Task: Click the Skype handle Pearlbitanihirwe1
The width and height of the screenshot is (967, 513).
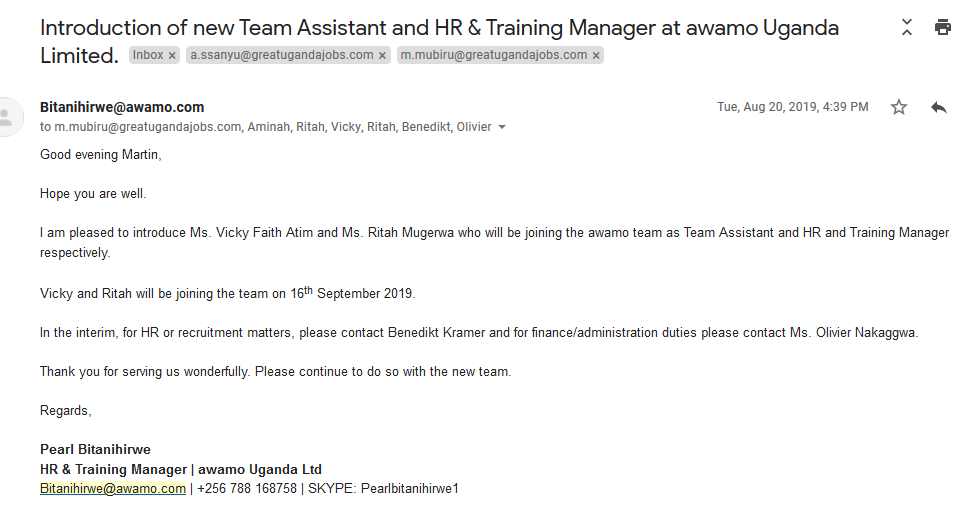Action: (410, 488)
